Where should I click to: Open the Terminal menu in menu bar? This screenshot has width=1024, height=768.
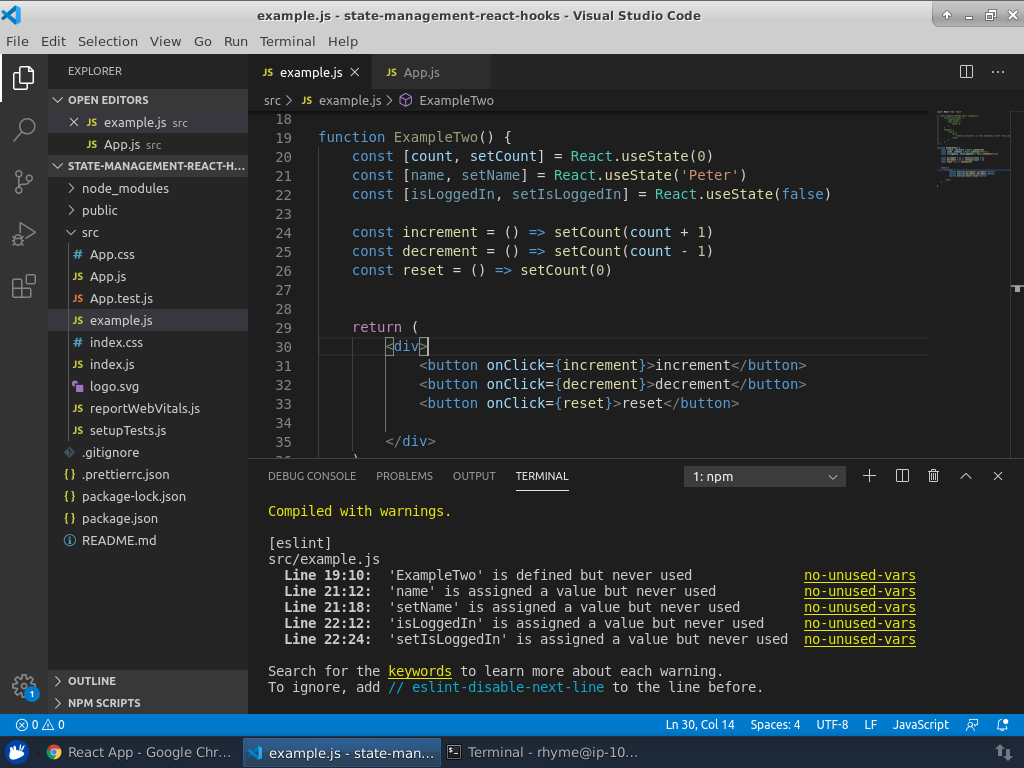pyautogui.click(x=287, y=41)
